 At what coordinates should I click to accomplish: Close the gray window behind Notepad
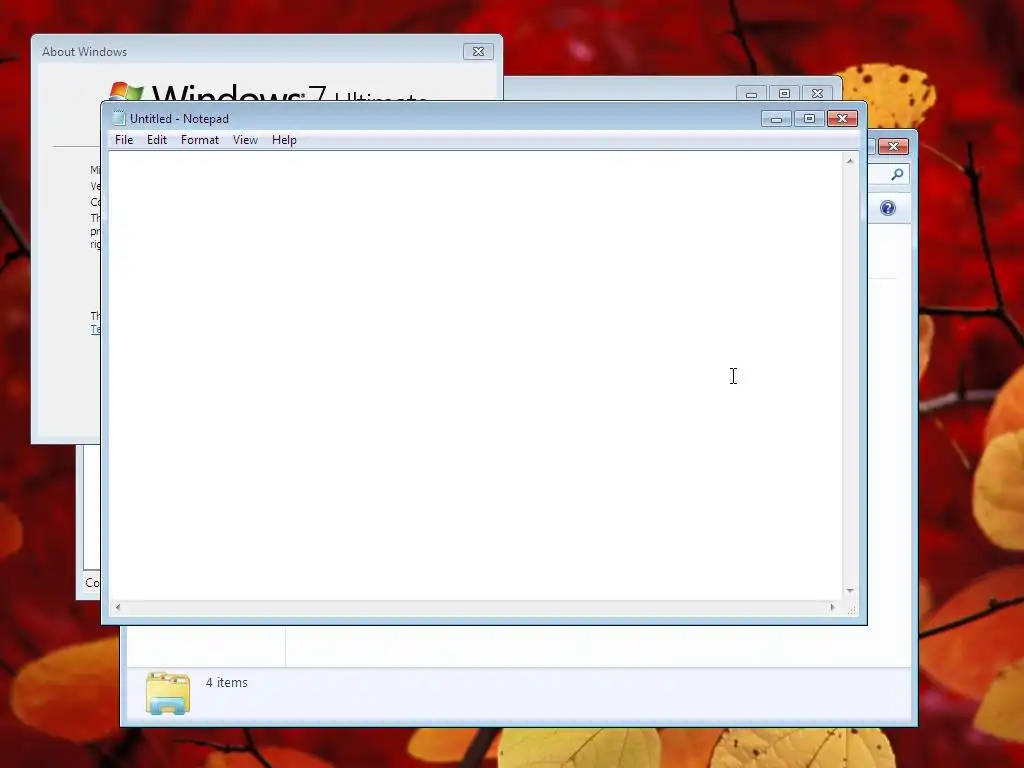817,94
